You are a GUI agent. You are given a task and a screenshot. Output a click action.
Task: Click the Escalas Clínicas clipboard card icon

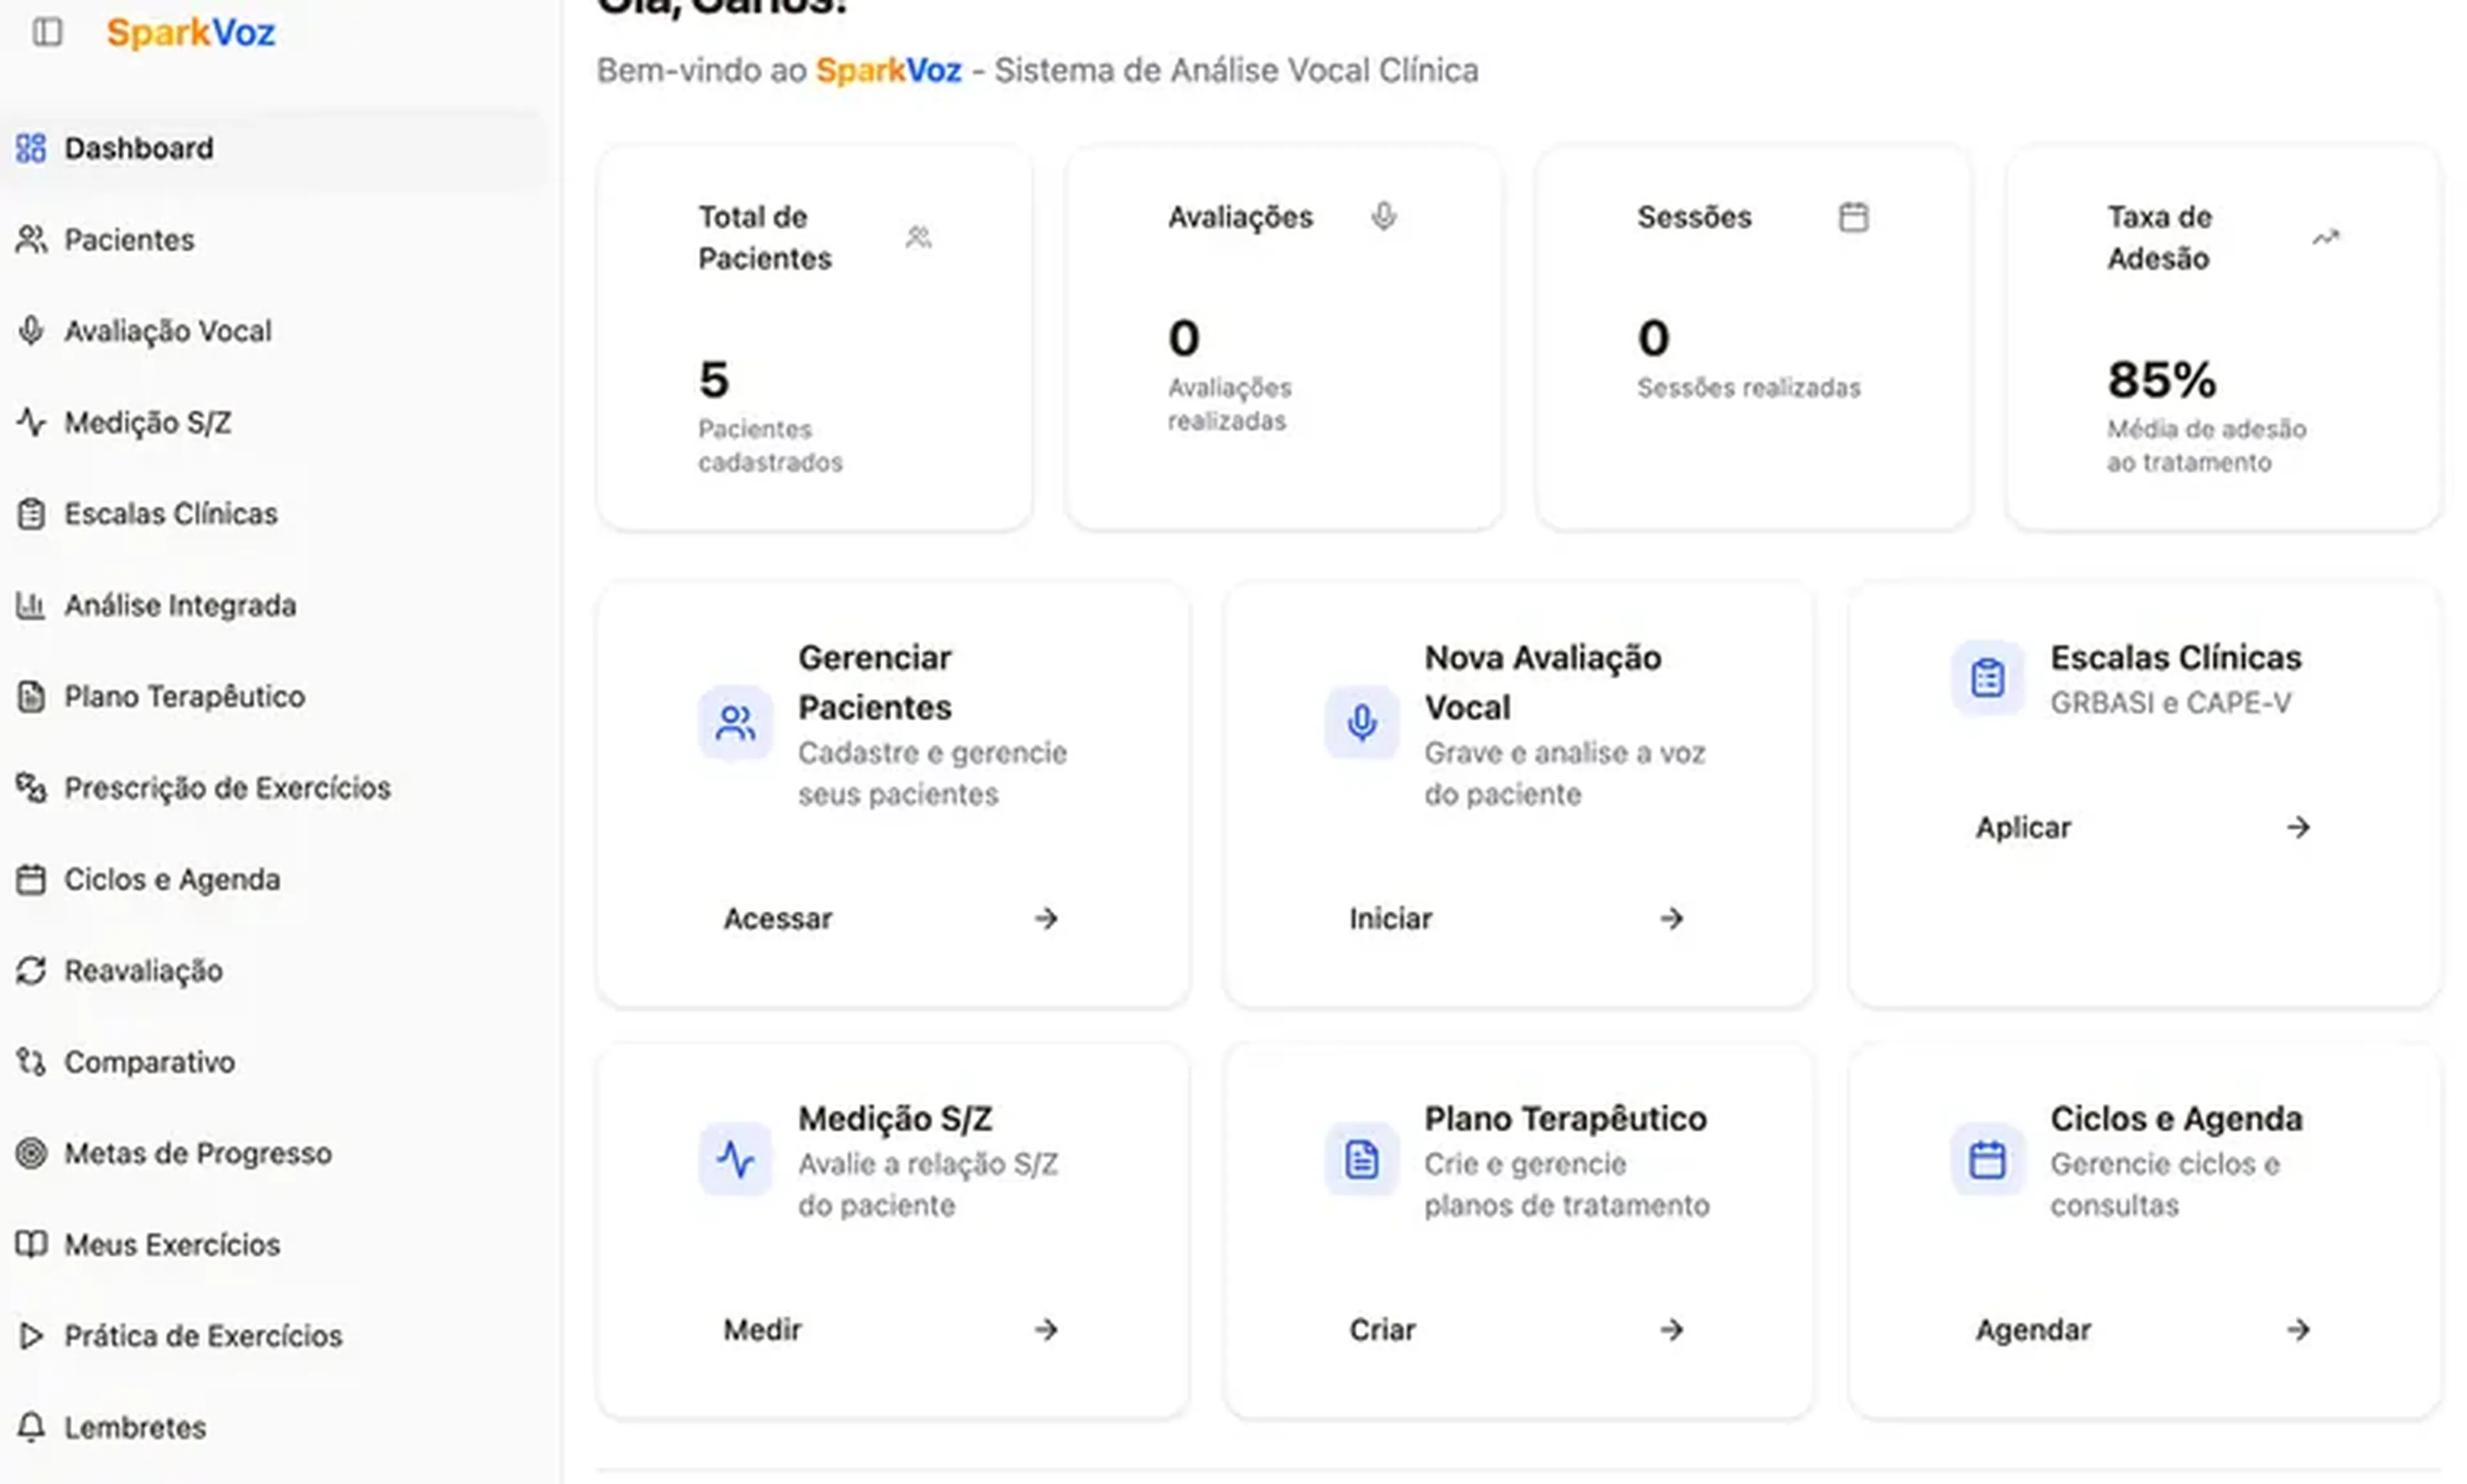1987,678
